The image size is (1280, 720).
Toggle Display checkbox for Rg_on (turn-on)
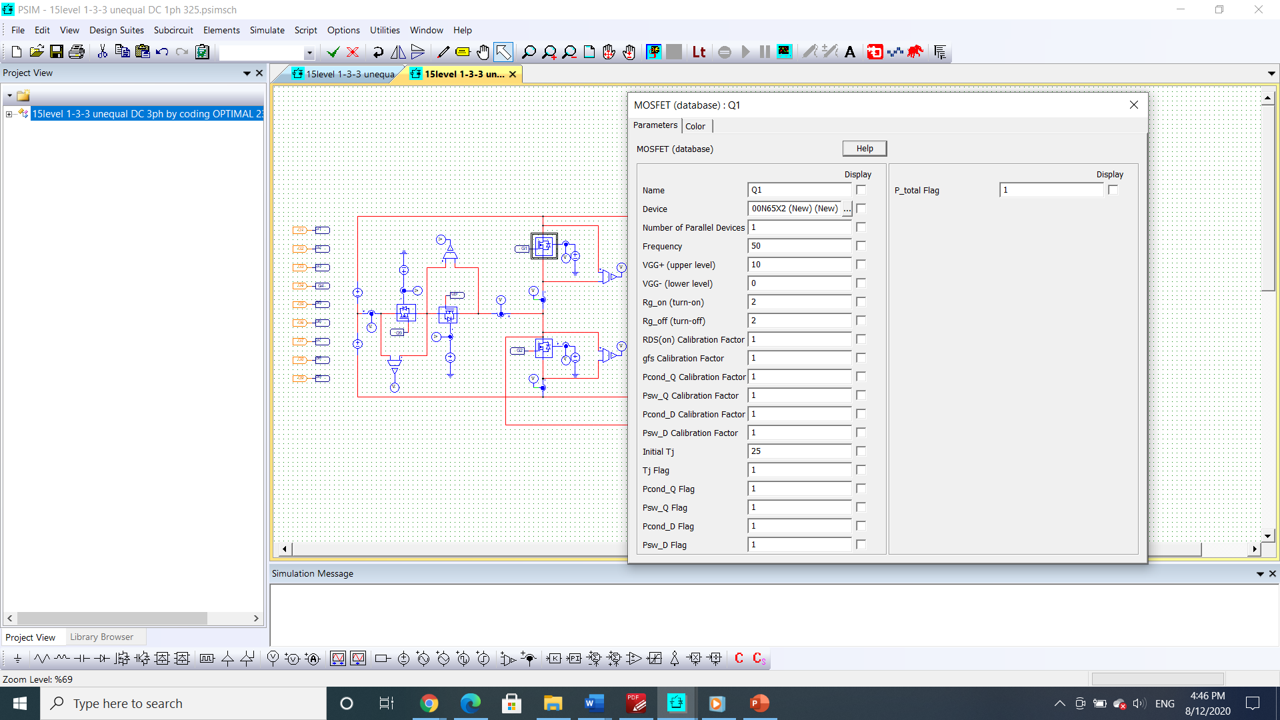[x=860, y=302]
